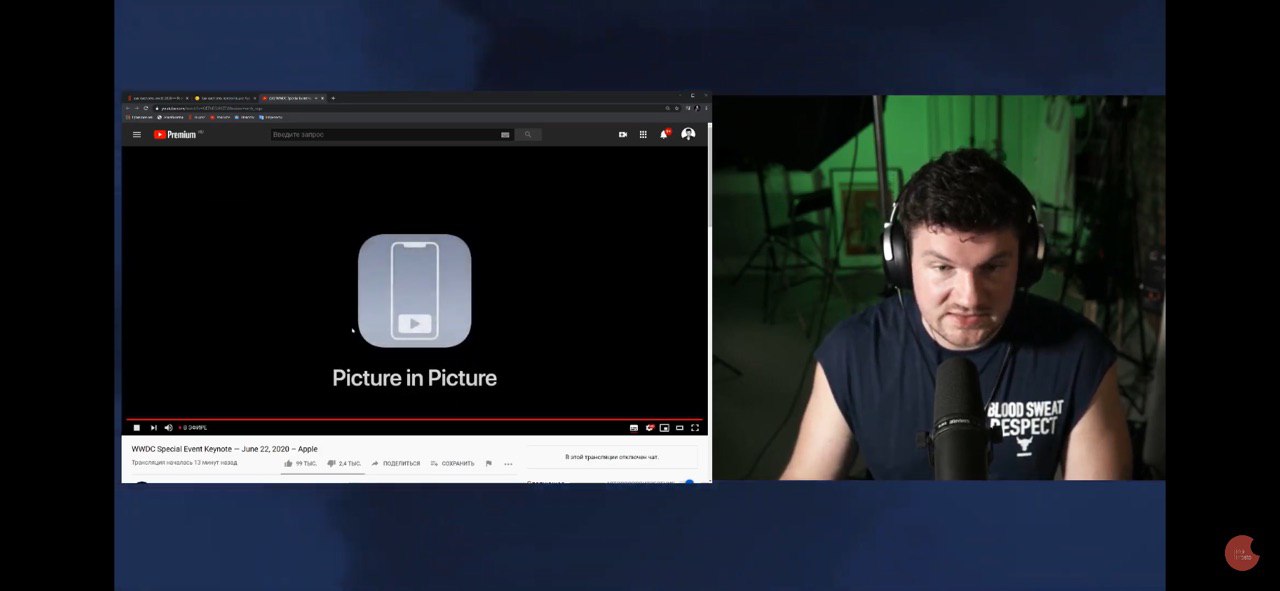Viewport: 1280px width, 591px height.
Task: Seek on the red progress bar
Action: coord(415,419)
